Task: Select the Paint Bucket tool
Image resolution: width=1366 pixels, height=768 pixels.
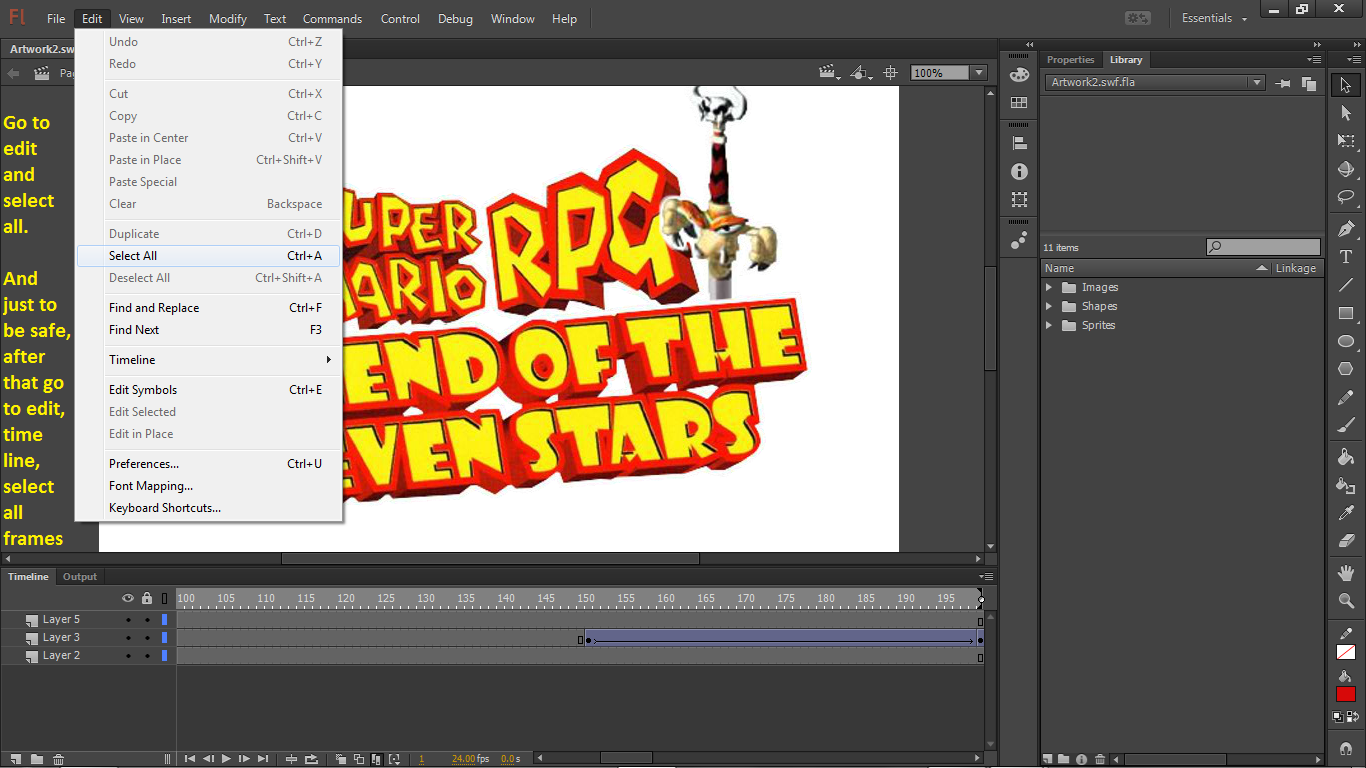Action: tap(1346, 457)
